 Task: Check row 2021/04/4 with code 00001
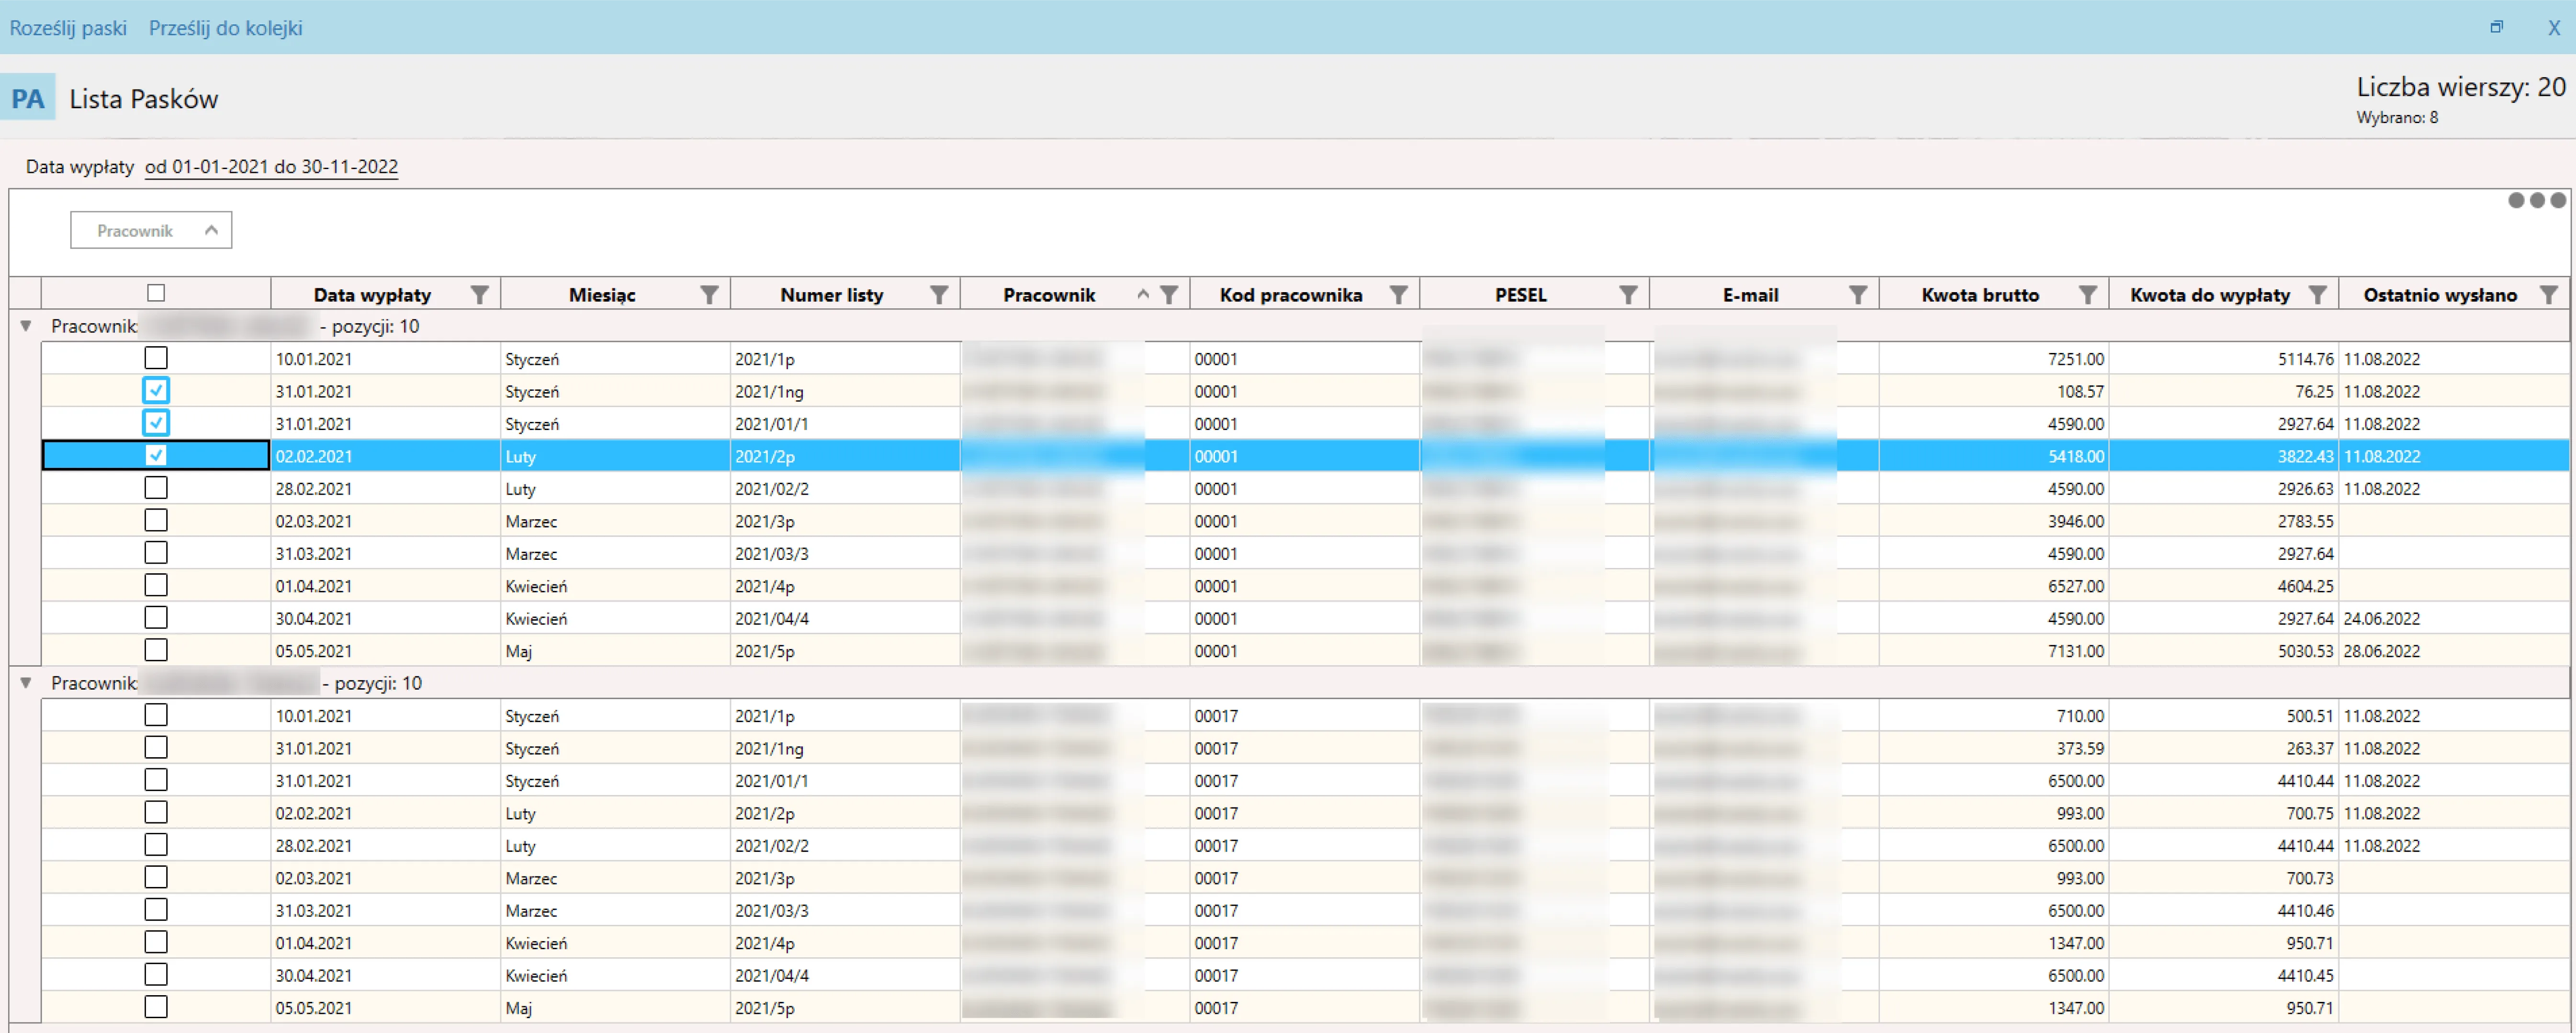click(x=156, y=618)
